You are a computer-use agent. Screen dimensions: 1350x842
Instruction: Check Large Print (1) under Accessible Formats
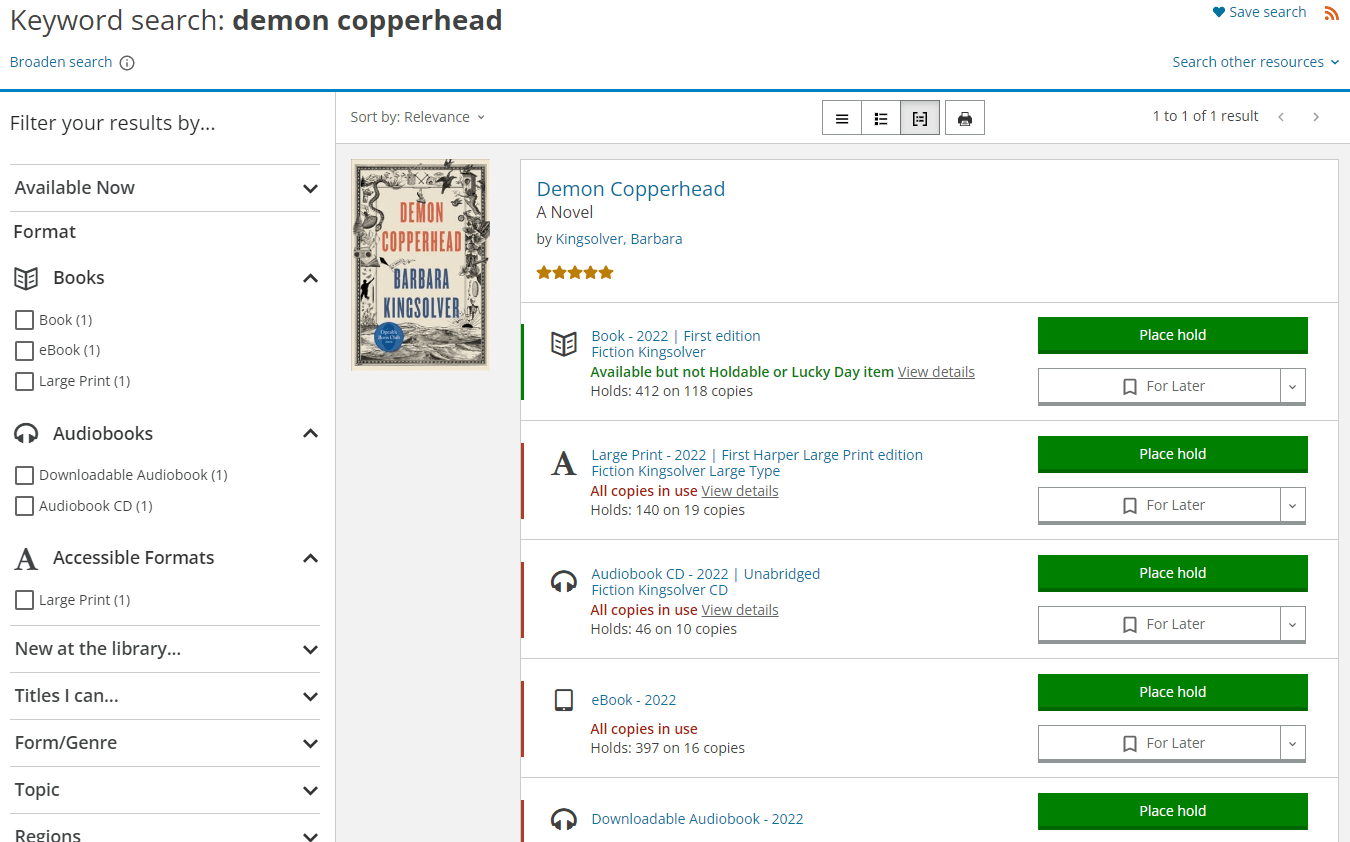24,600
